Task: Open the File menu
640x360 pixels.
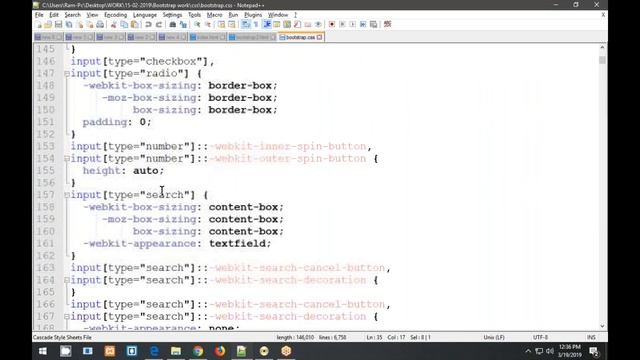Action: pos(39,15)
